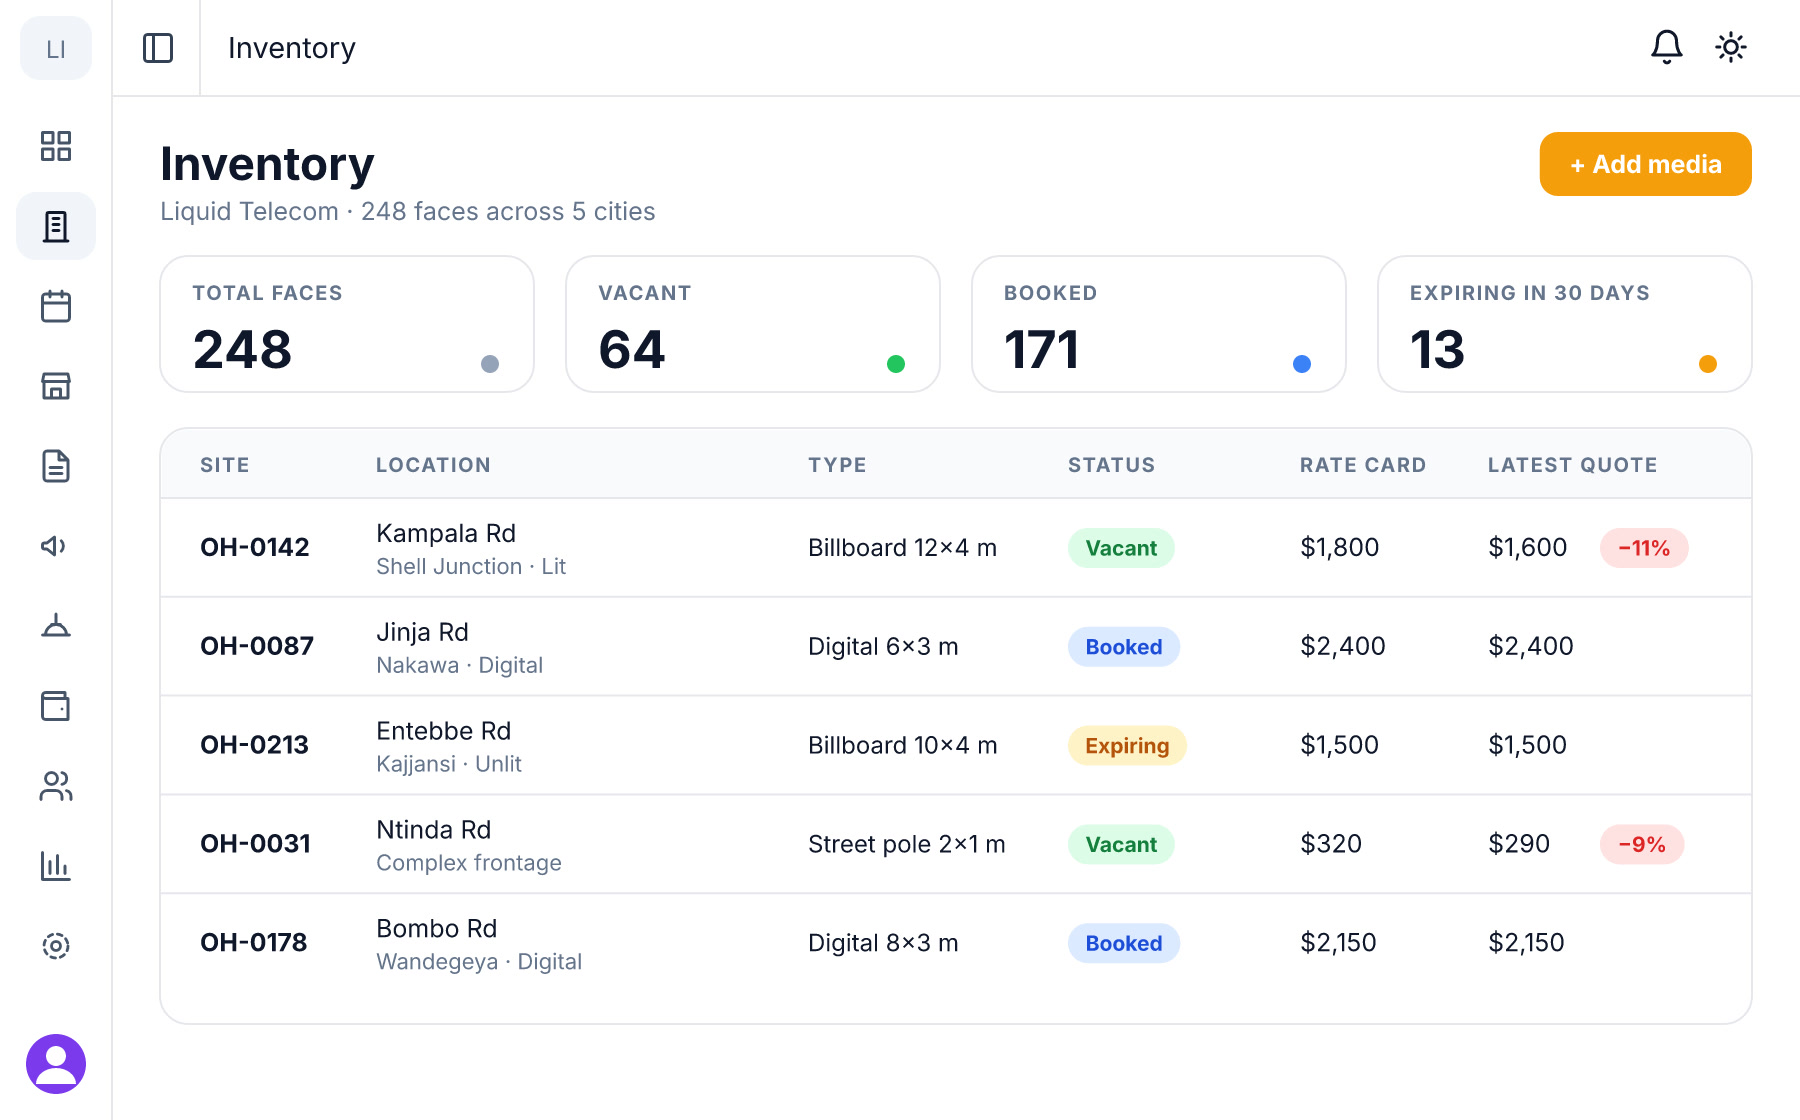This screenshot has width=1800, height=1120.
Task: Click the STATUS column header
Action: coord(1111,465)
